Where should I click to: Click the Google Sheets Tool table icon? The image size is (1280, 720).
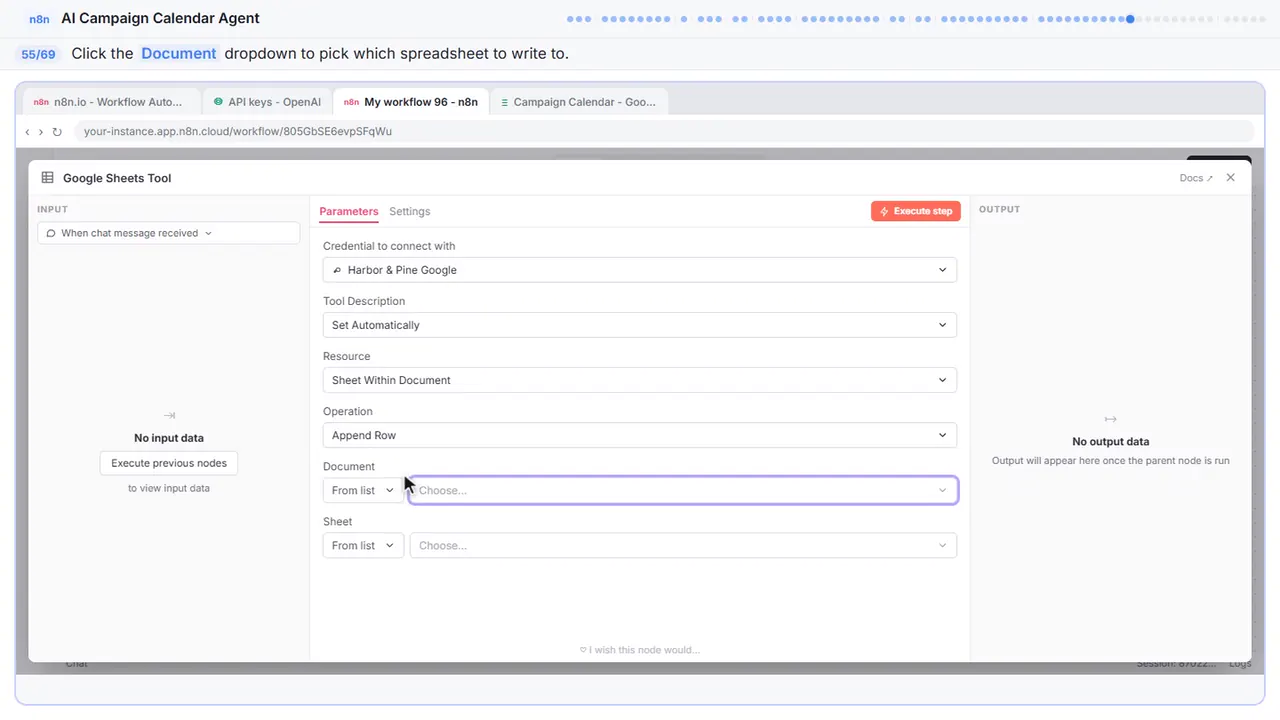[47, 178]
